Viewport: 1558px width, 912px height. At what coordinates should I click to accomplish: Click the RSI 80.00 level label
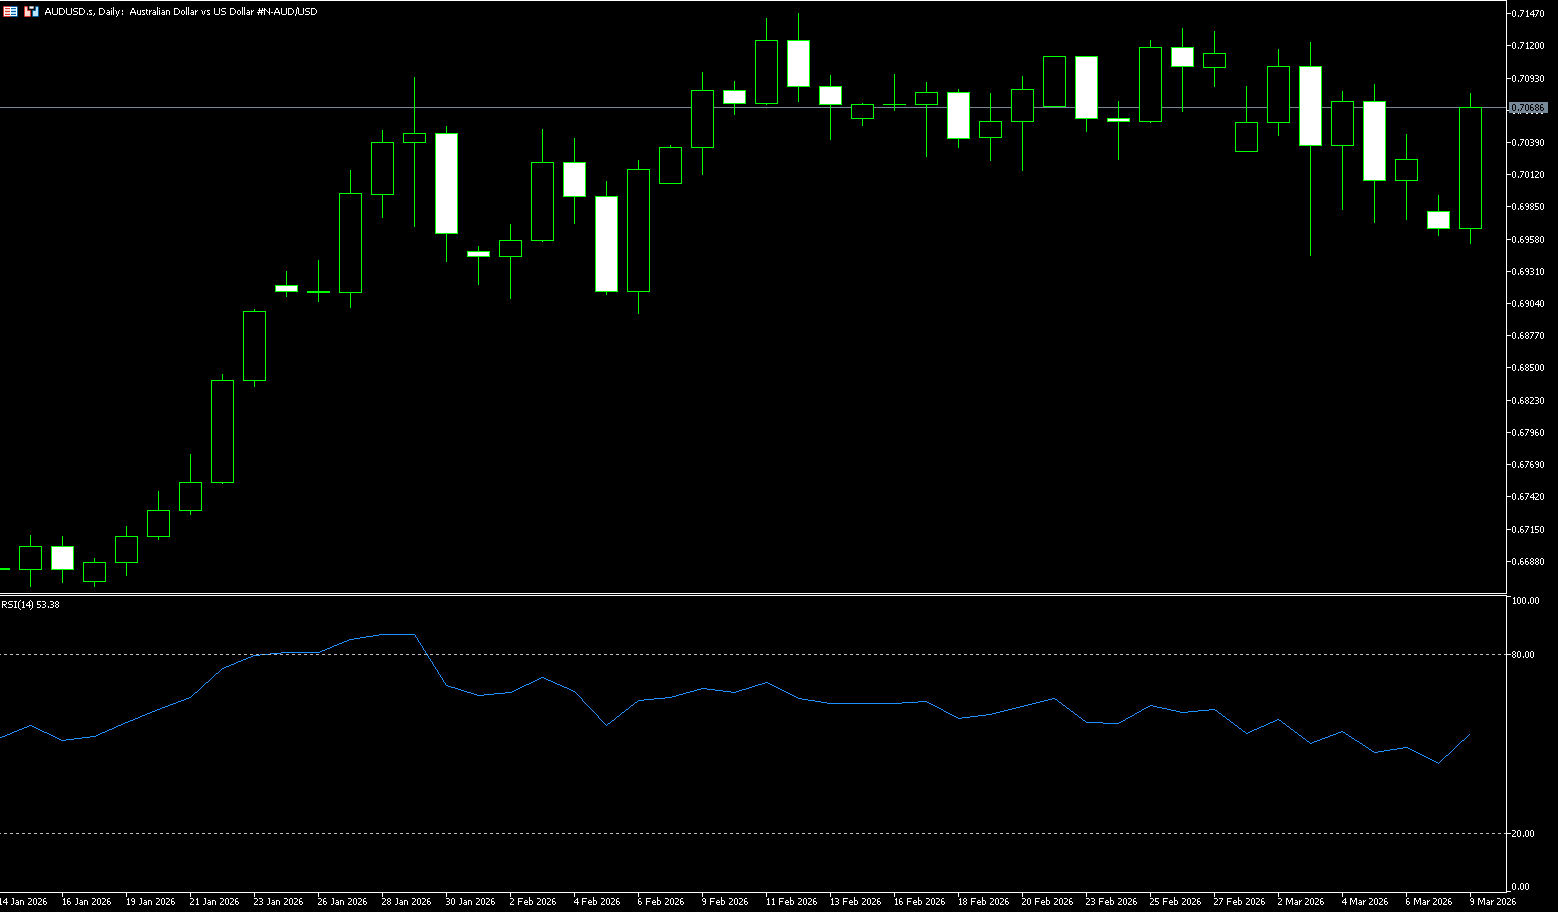tap(1523, 655)
